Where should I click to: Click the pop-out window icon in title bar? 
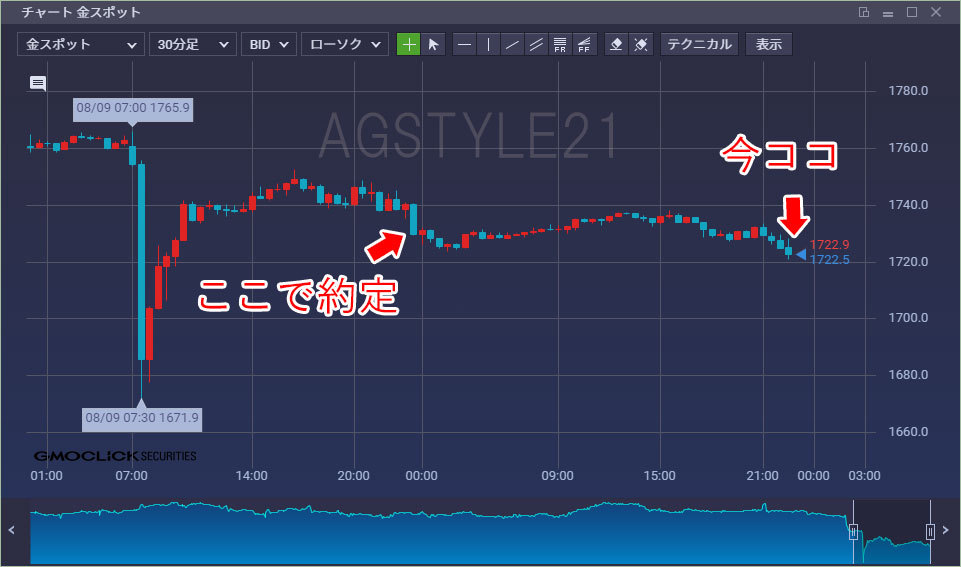pyautogui.click(x=864, y=12)
